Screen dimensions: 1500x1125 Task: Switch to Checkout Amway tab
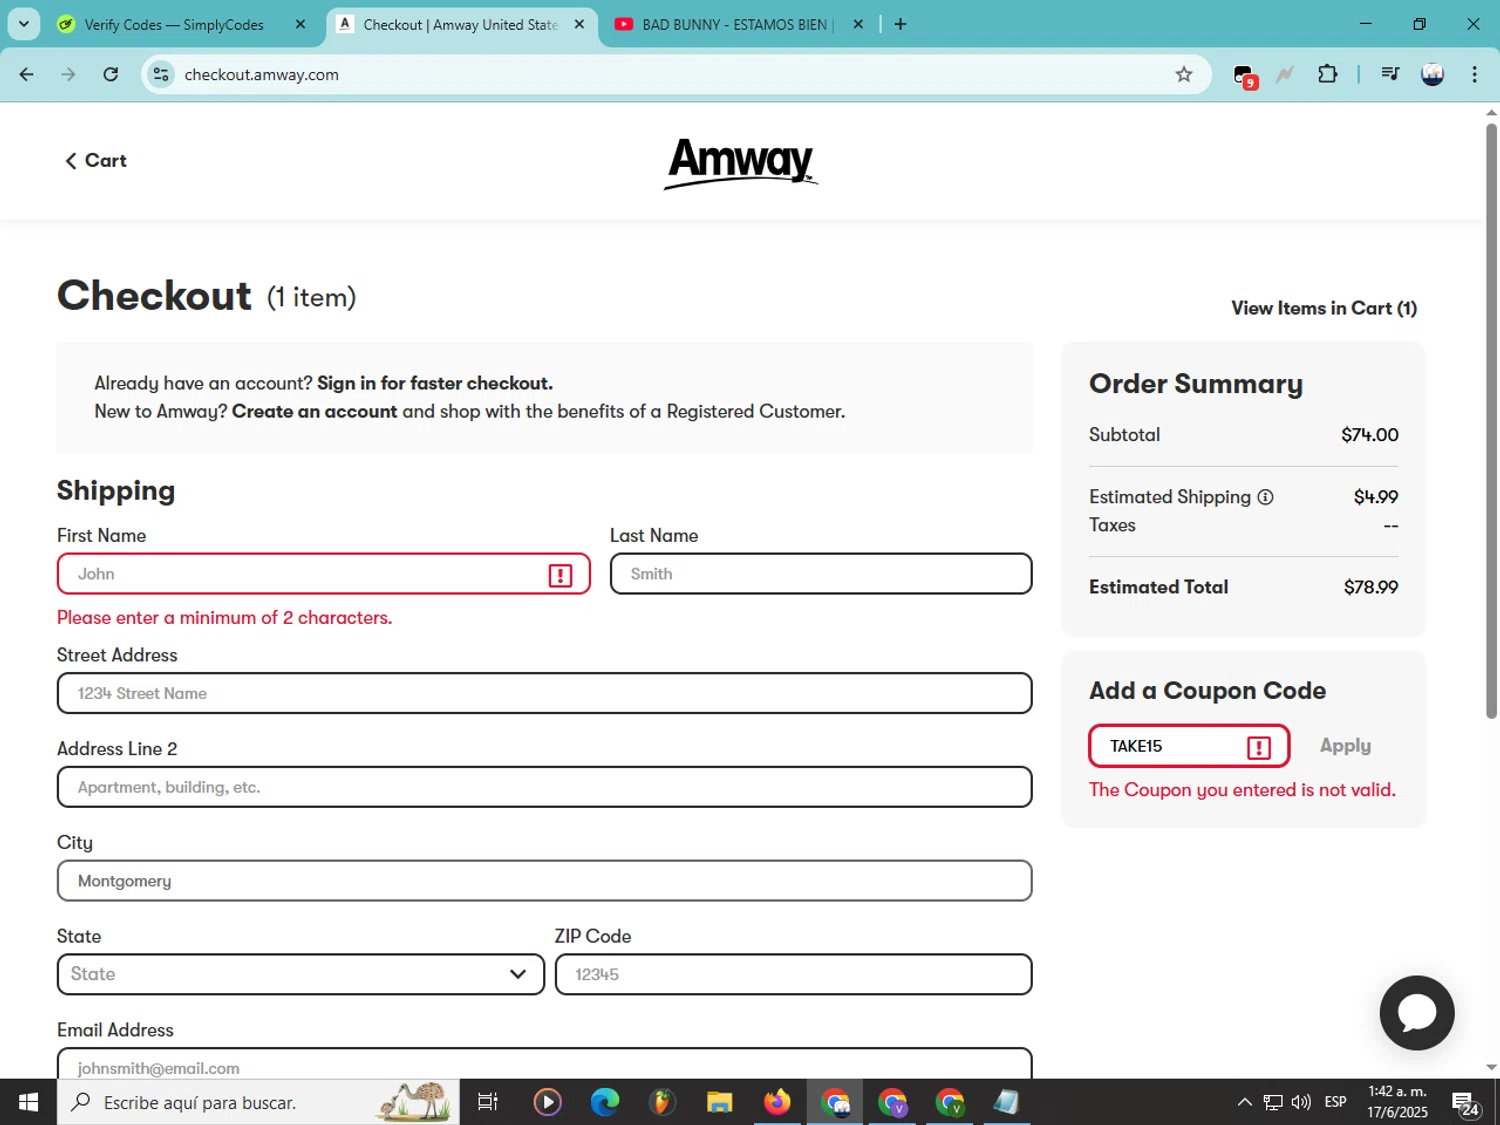[460, 25]
